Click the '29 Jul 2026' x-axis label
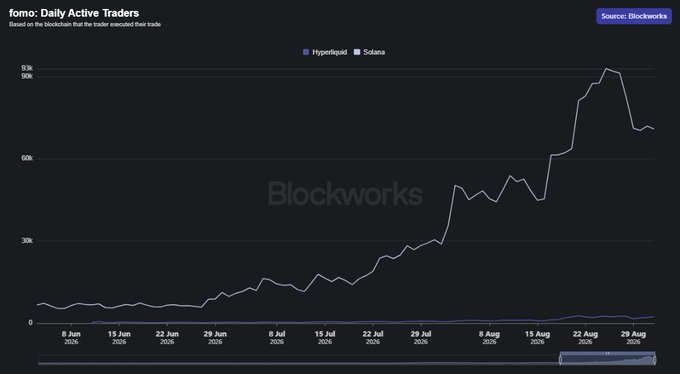Screen dimensions: 680x374 tap(421, 338)
